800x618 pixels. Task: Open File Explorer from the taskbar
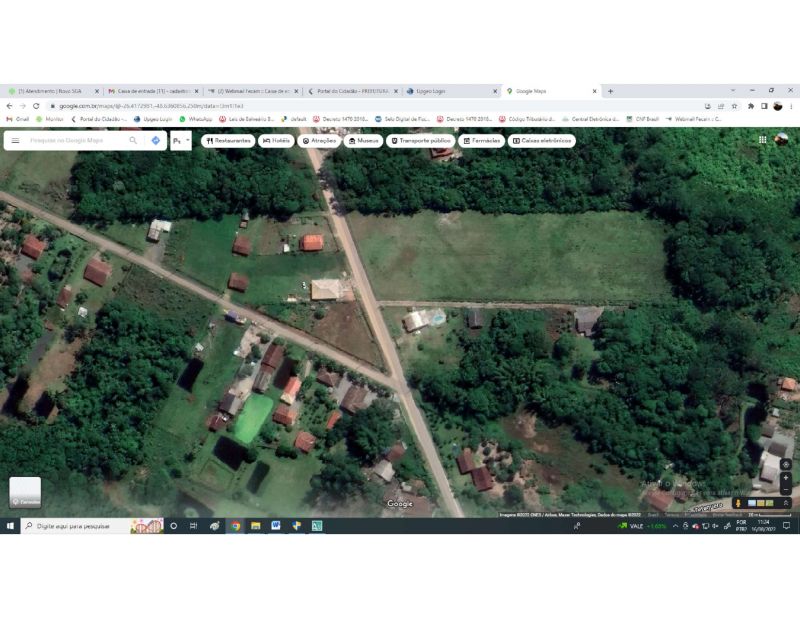click(256, 526)
